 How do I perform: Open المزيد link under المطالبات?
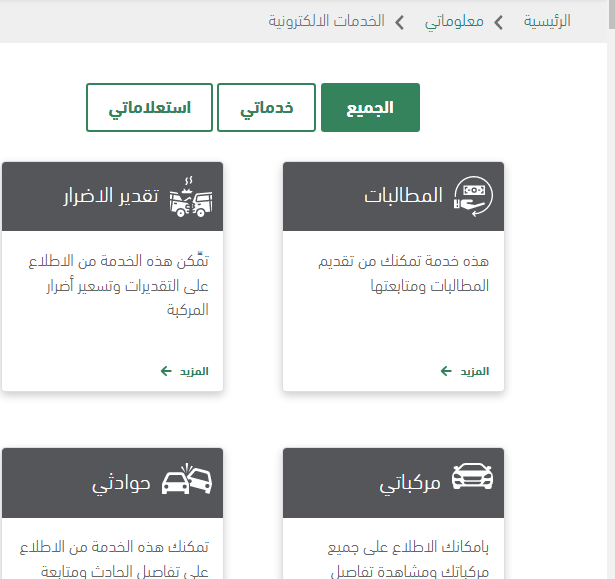point(474,371)
